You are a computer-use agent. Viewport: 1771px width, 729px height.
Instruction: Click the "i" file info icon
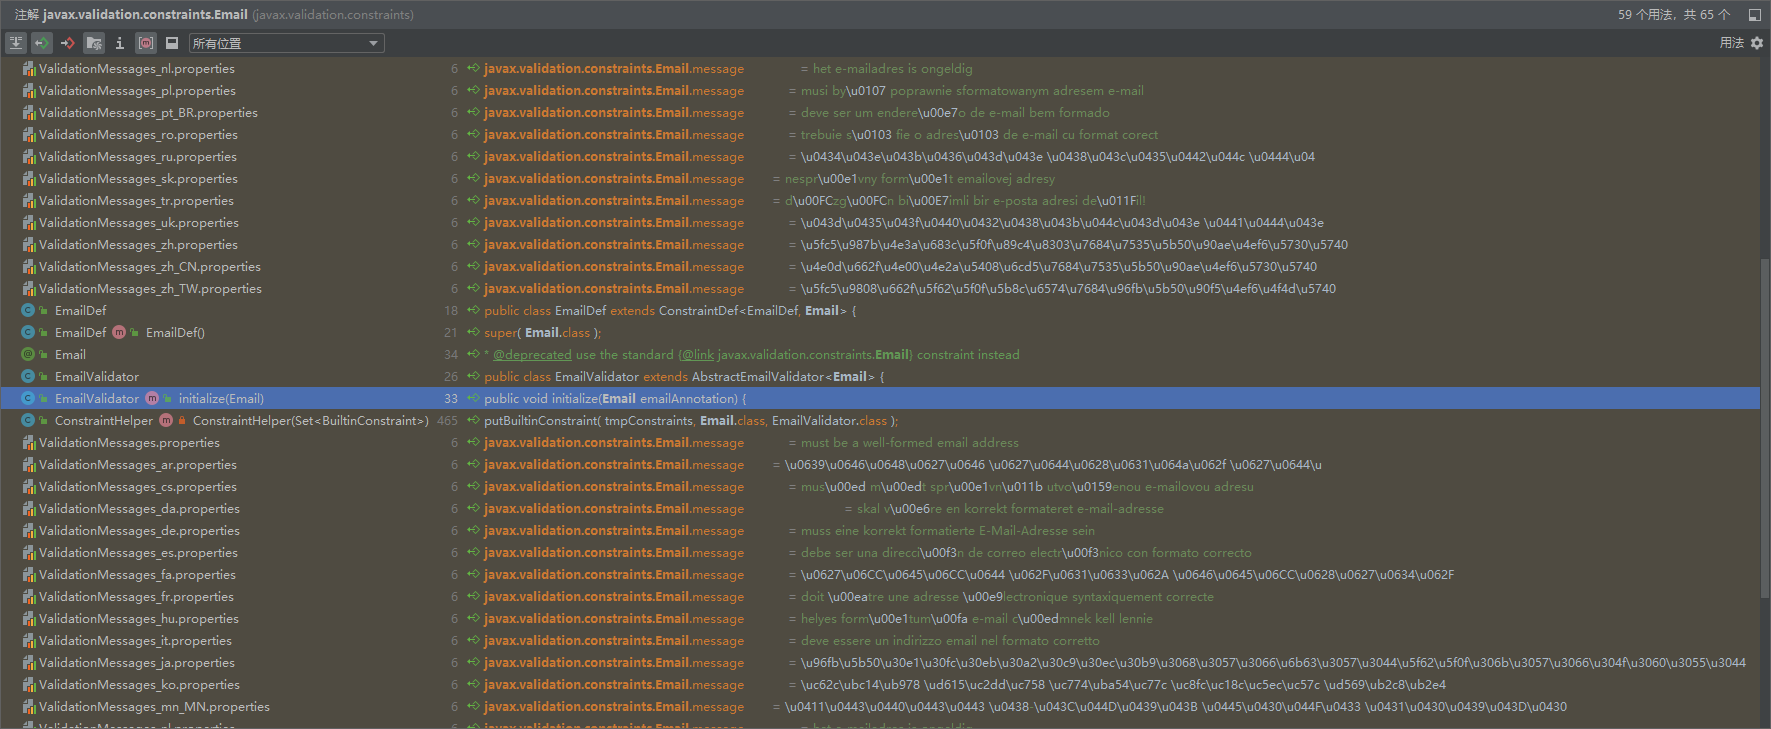(120, 43)
